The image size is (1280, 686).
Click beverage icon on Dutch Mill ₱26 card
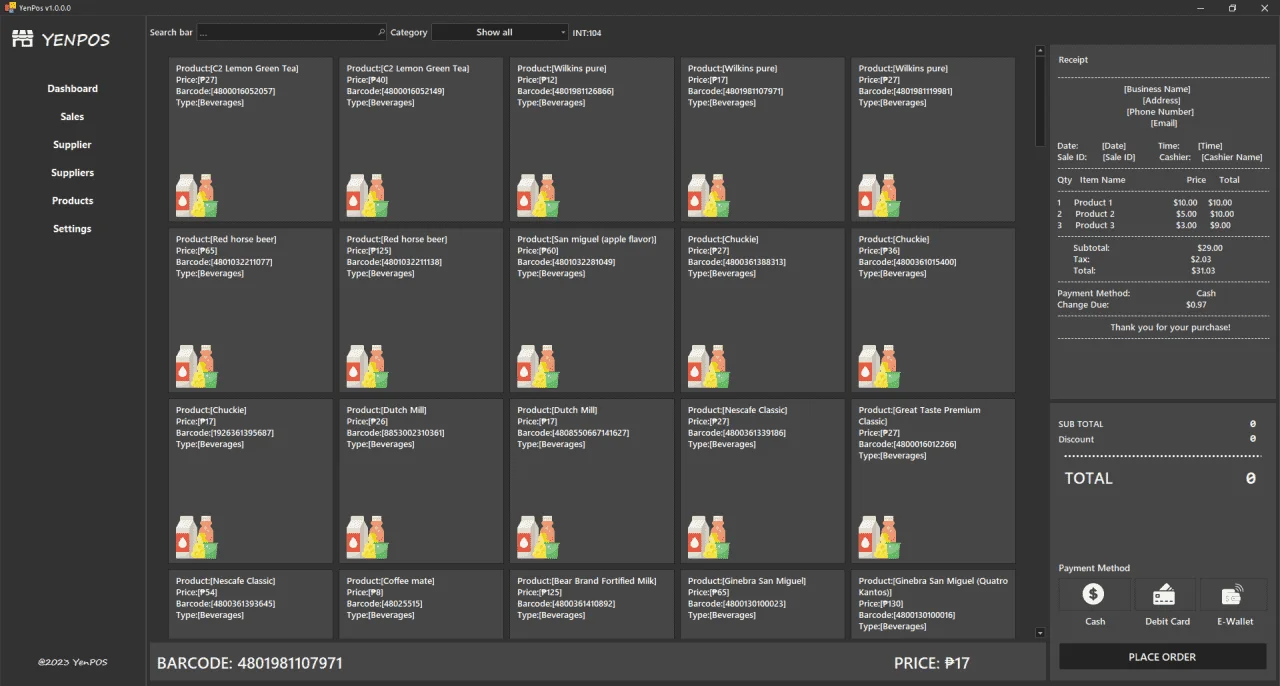[x=367, y=537]
